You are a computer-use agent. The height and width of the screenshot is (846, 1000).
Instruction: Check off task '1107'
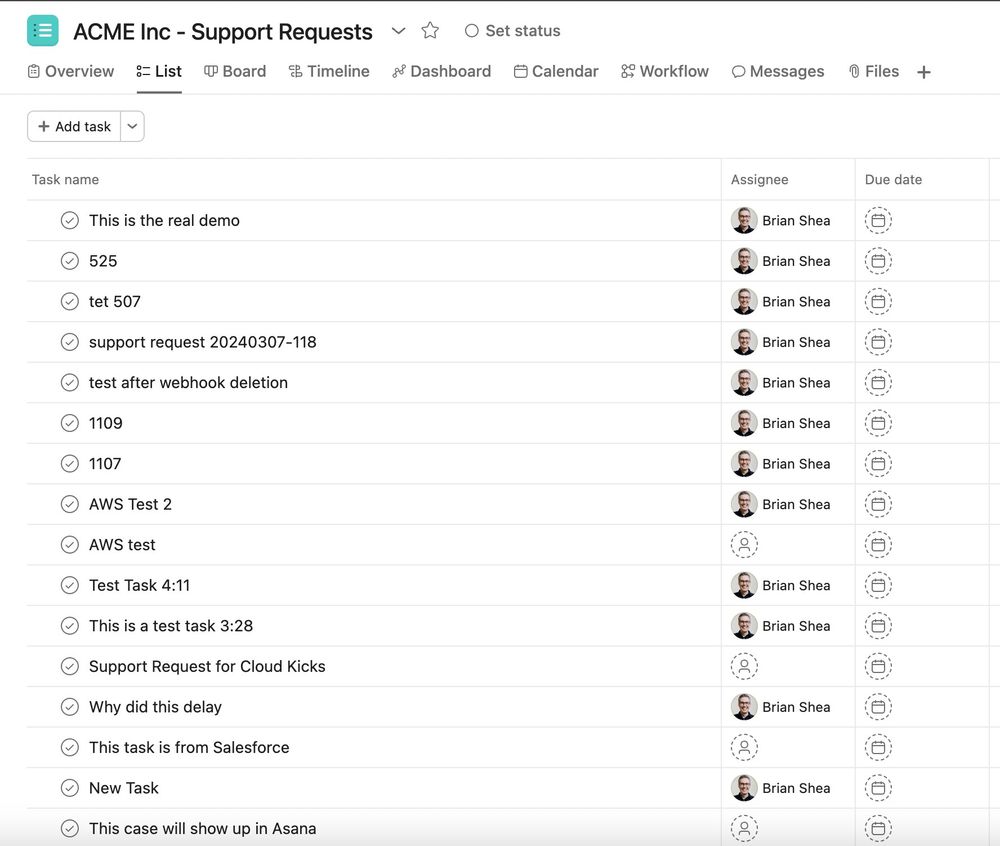coord(70,463)
